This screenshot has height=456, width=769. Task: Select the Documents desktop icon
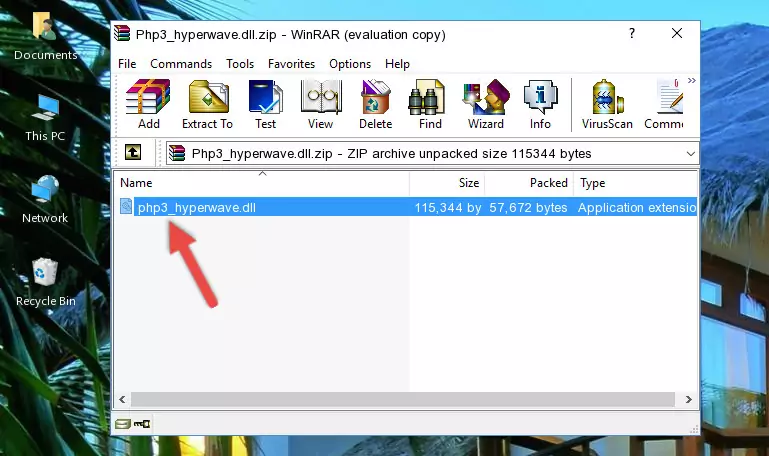point(45,37)
